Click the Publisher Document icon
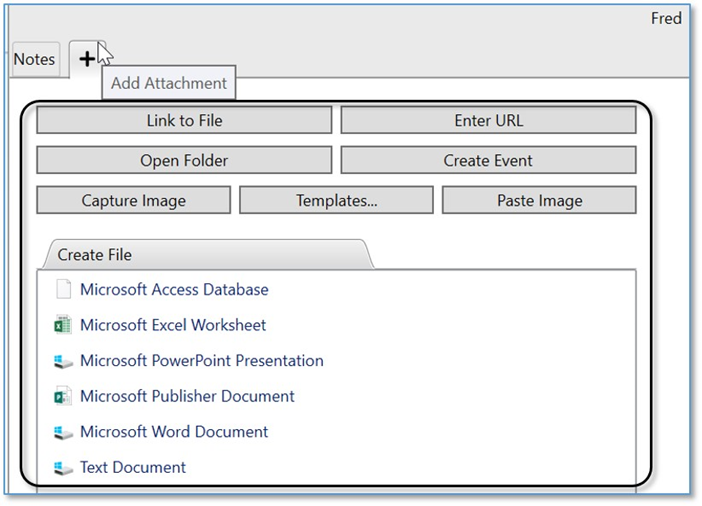The image size is (702, 506). [63, 396]
